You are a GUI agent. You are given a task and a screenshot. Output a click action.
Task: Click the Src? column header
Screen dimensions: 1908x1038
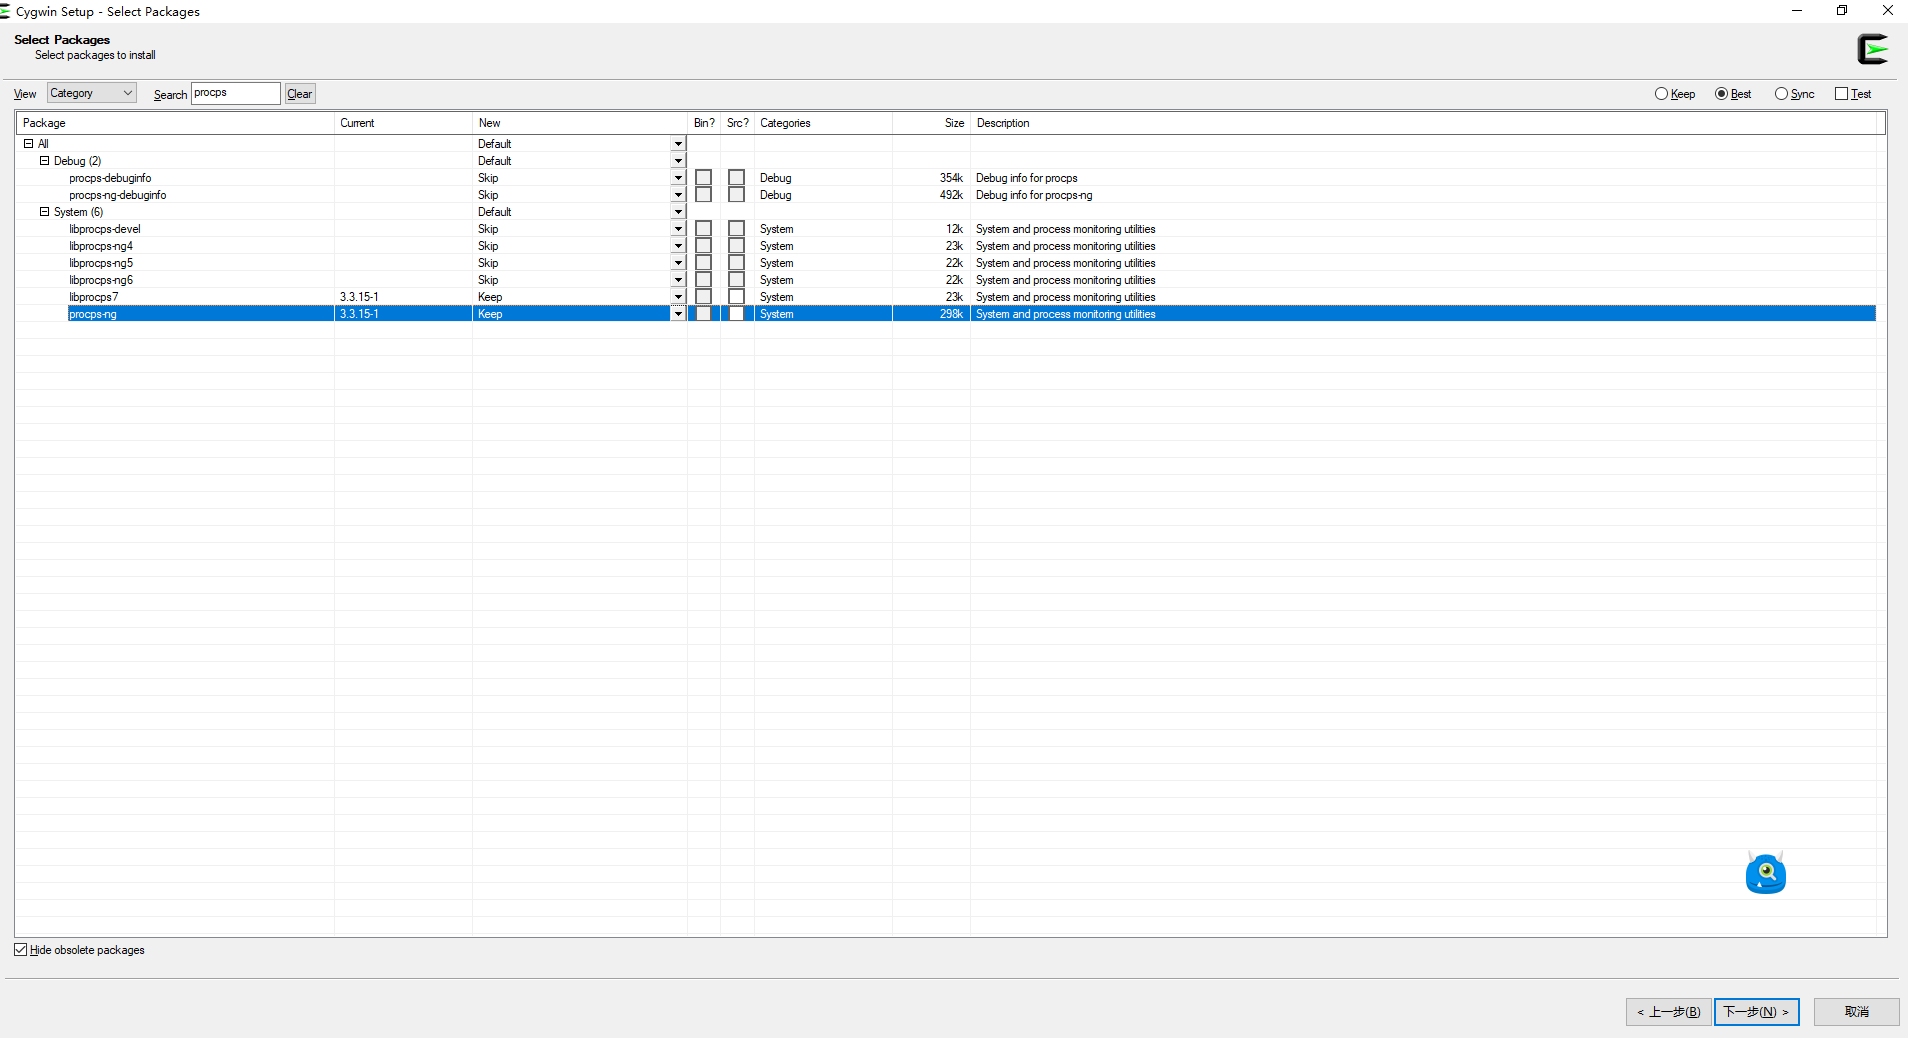(737, 123)
